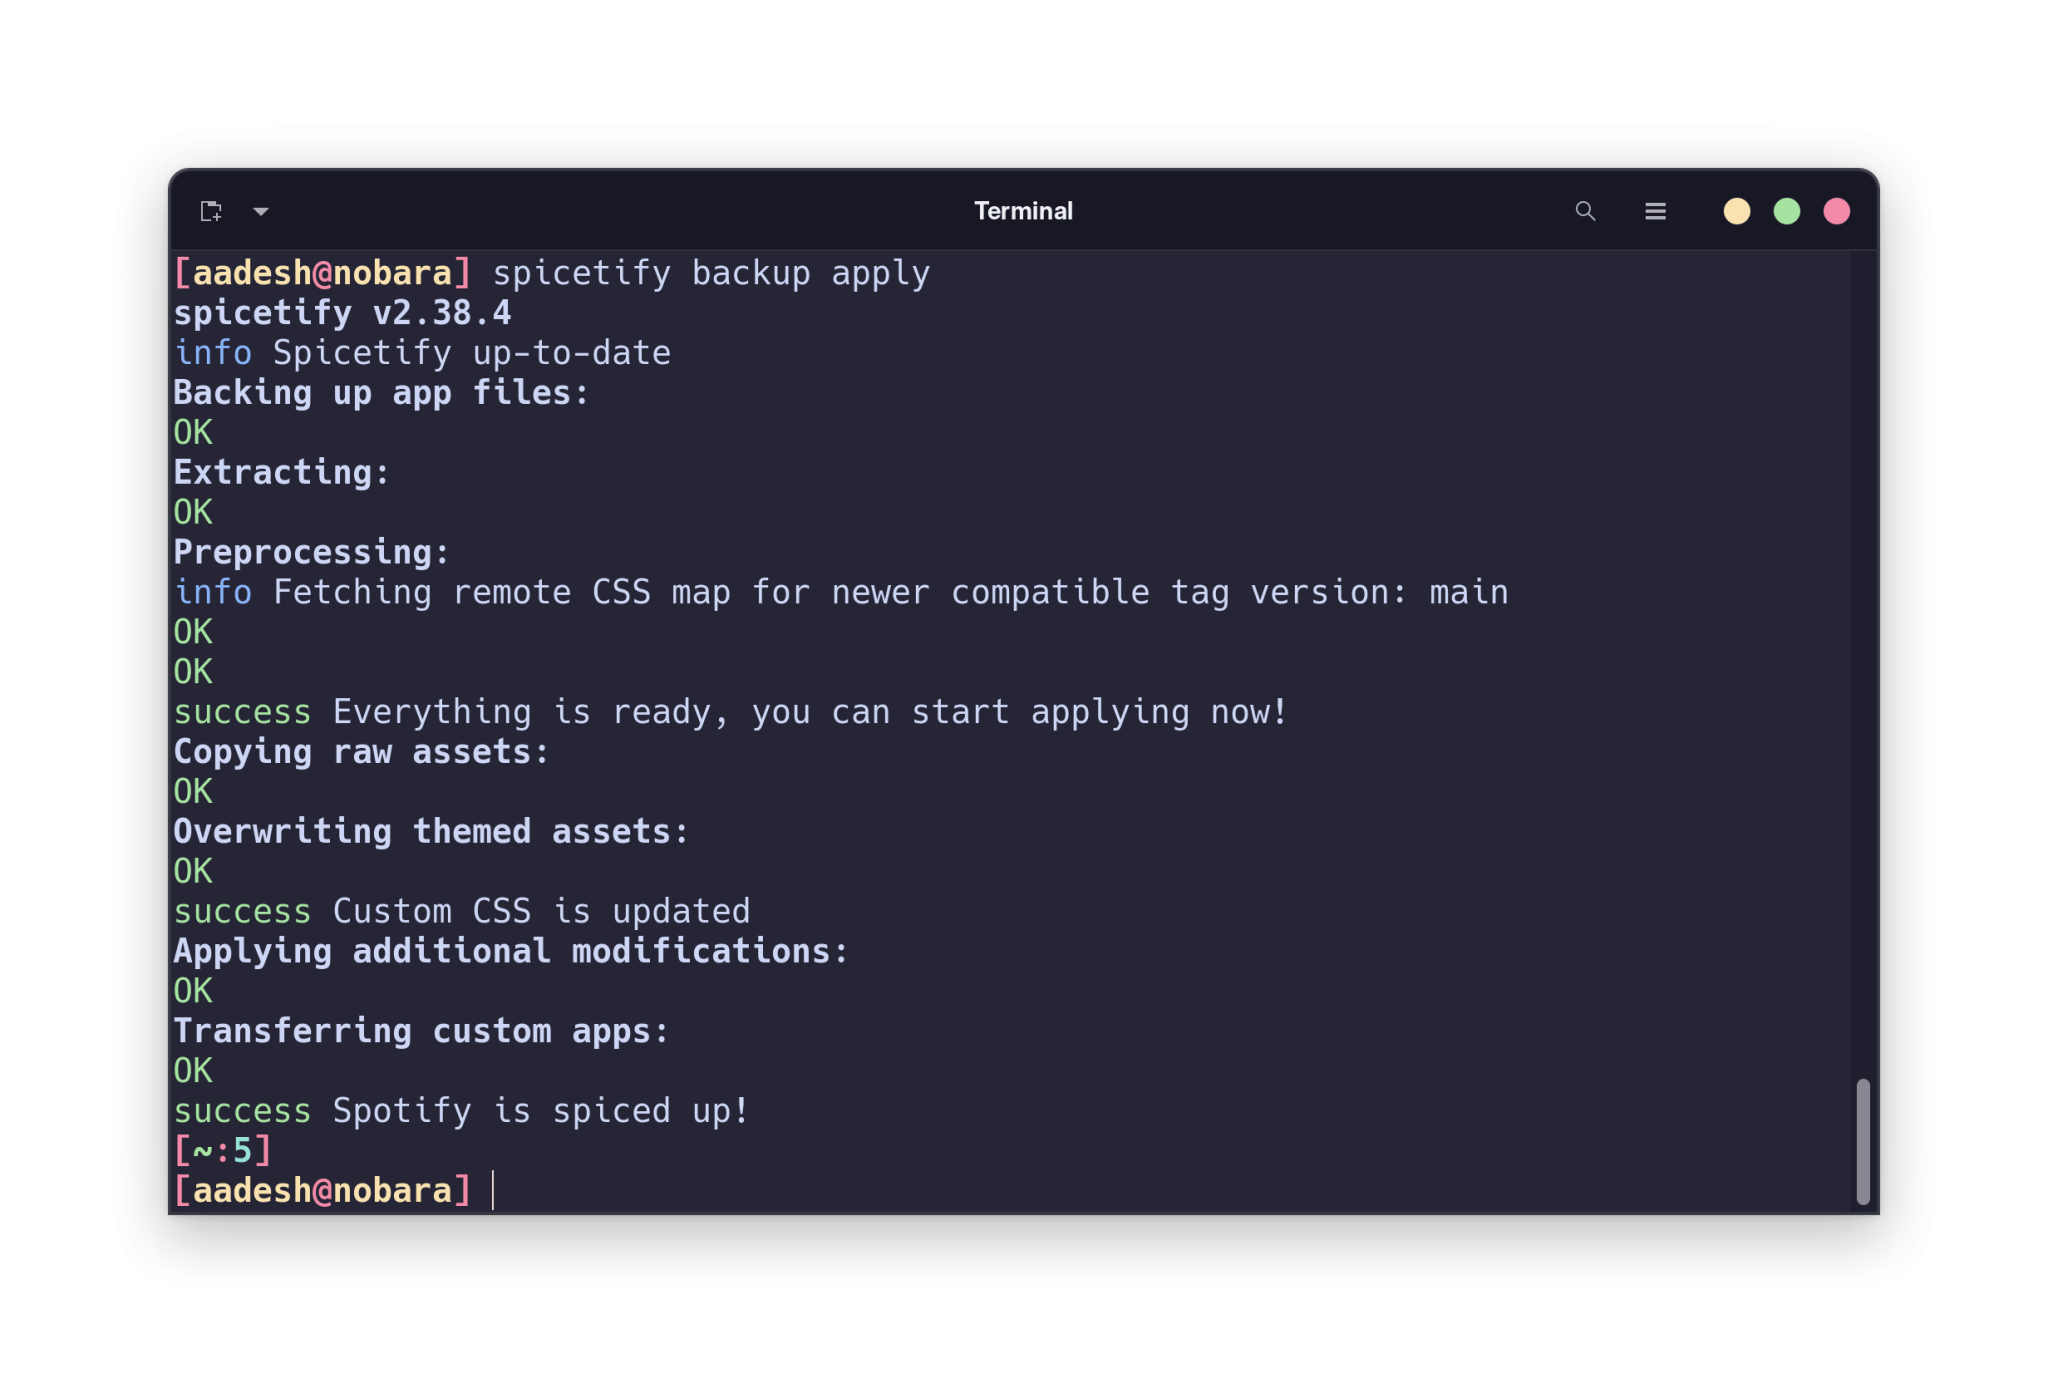Screen dimensions: 2048x1383
Task: Click the text cursor at the prompt
Action: tap(492, 1190)
